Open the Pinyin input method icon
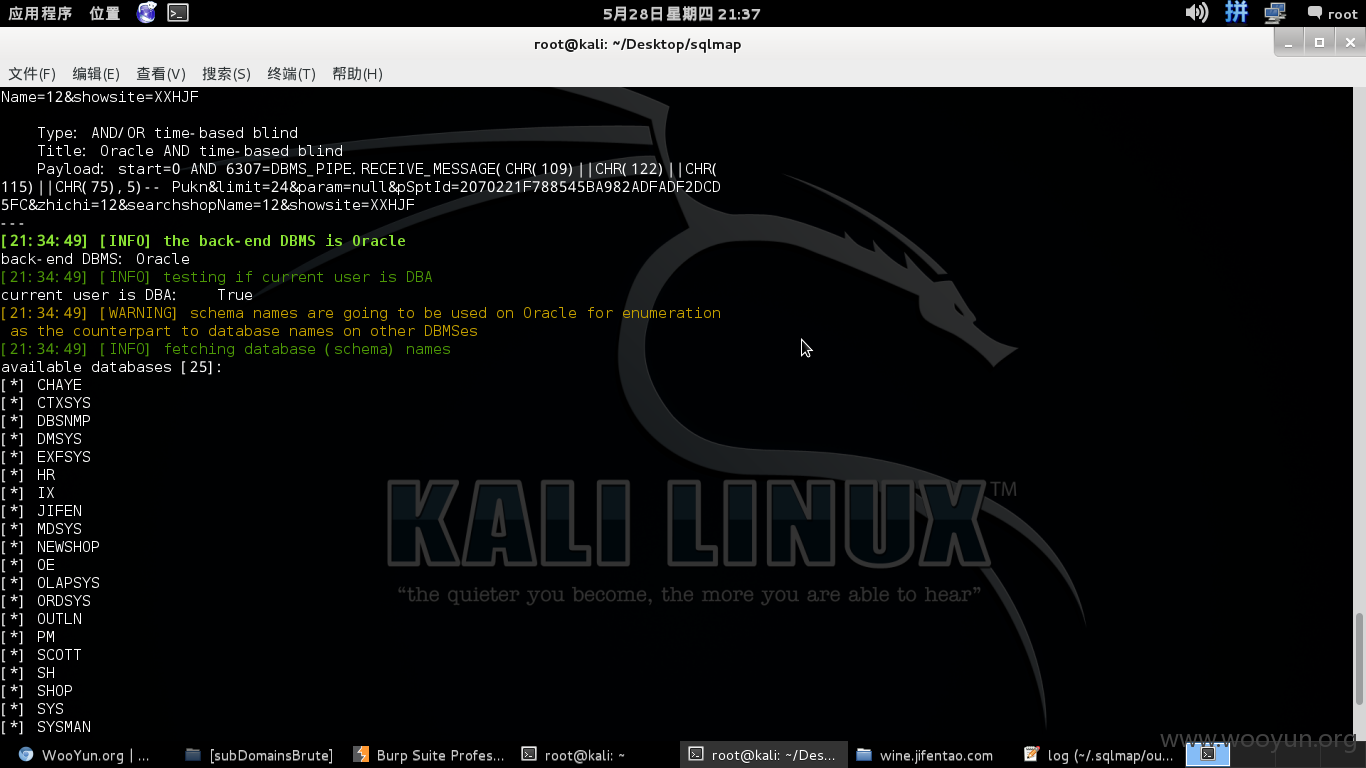Screen dimensions: 1366x768 (x=1237, y=13)
